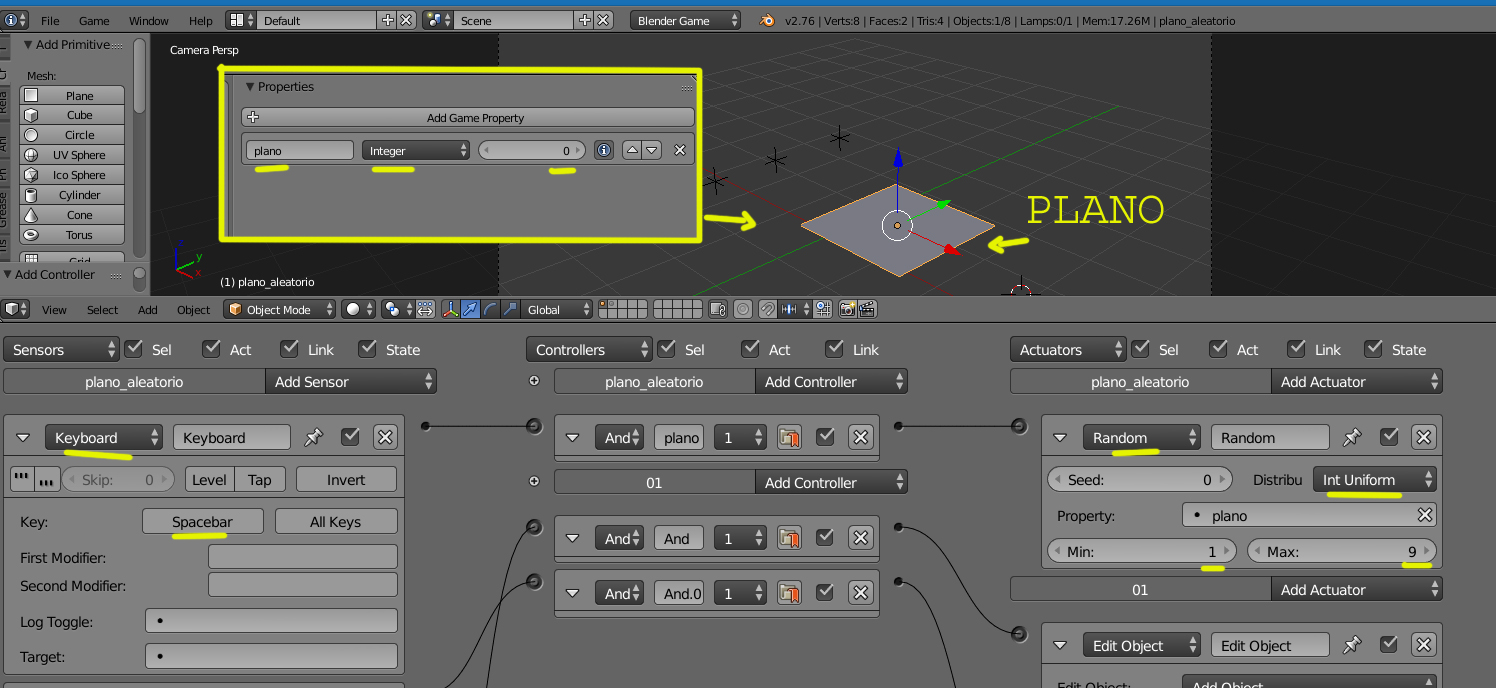
Task: Deactivate the Keyboard sensor checkbox
Action: coord(350,437)
